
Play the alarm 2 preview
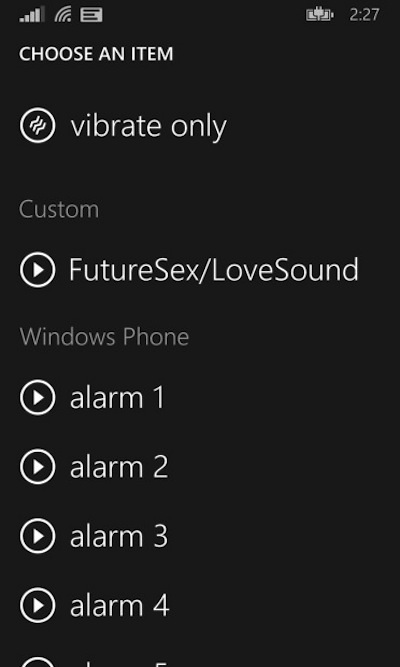pos(37,467)
